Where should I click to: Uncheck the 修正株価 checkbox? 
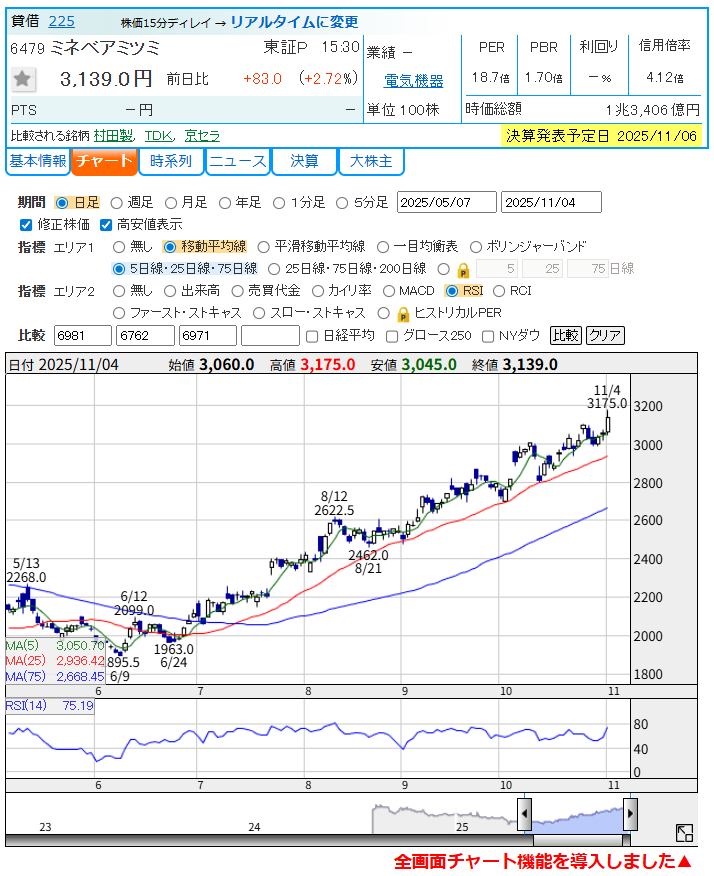pos(26,225)
